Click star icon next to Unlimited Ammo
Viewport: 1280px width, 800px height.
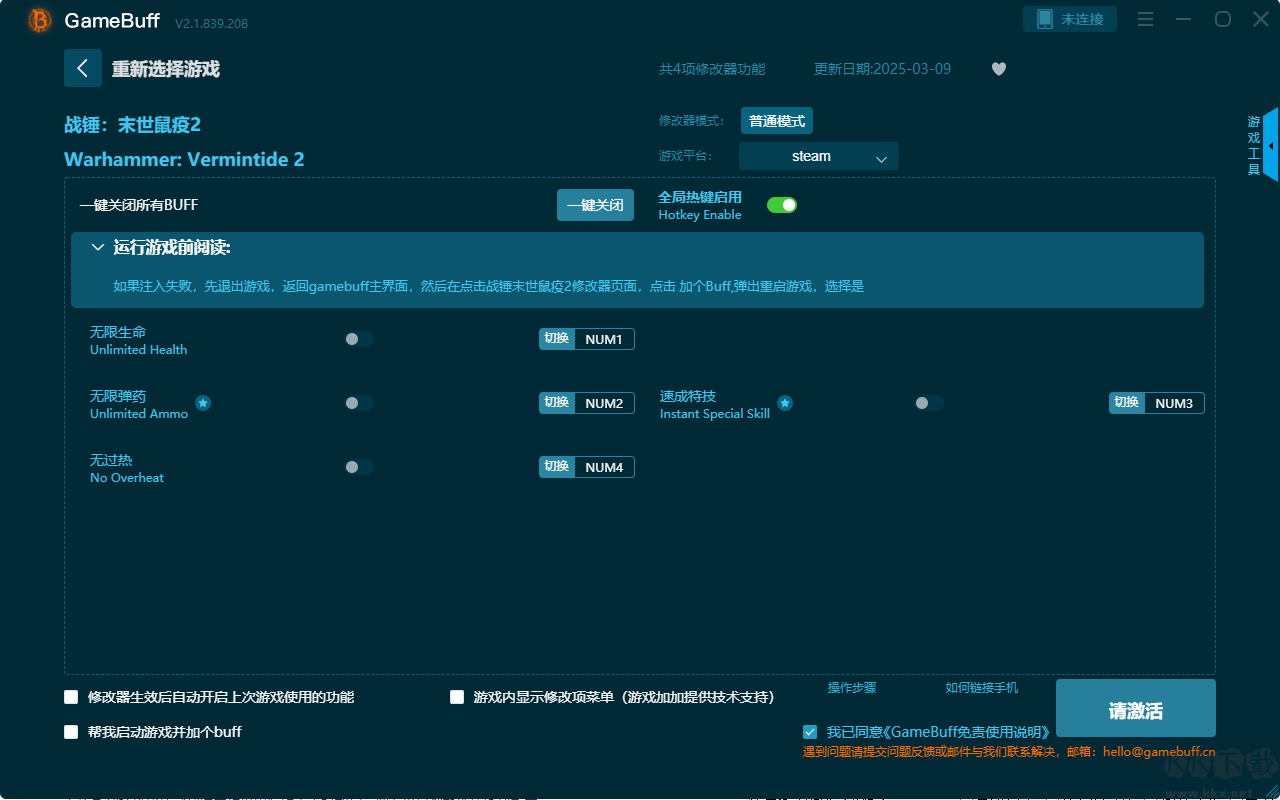[203, 403]
